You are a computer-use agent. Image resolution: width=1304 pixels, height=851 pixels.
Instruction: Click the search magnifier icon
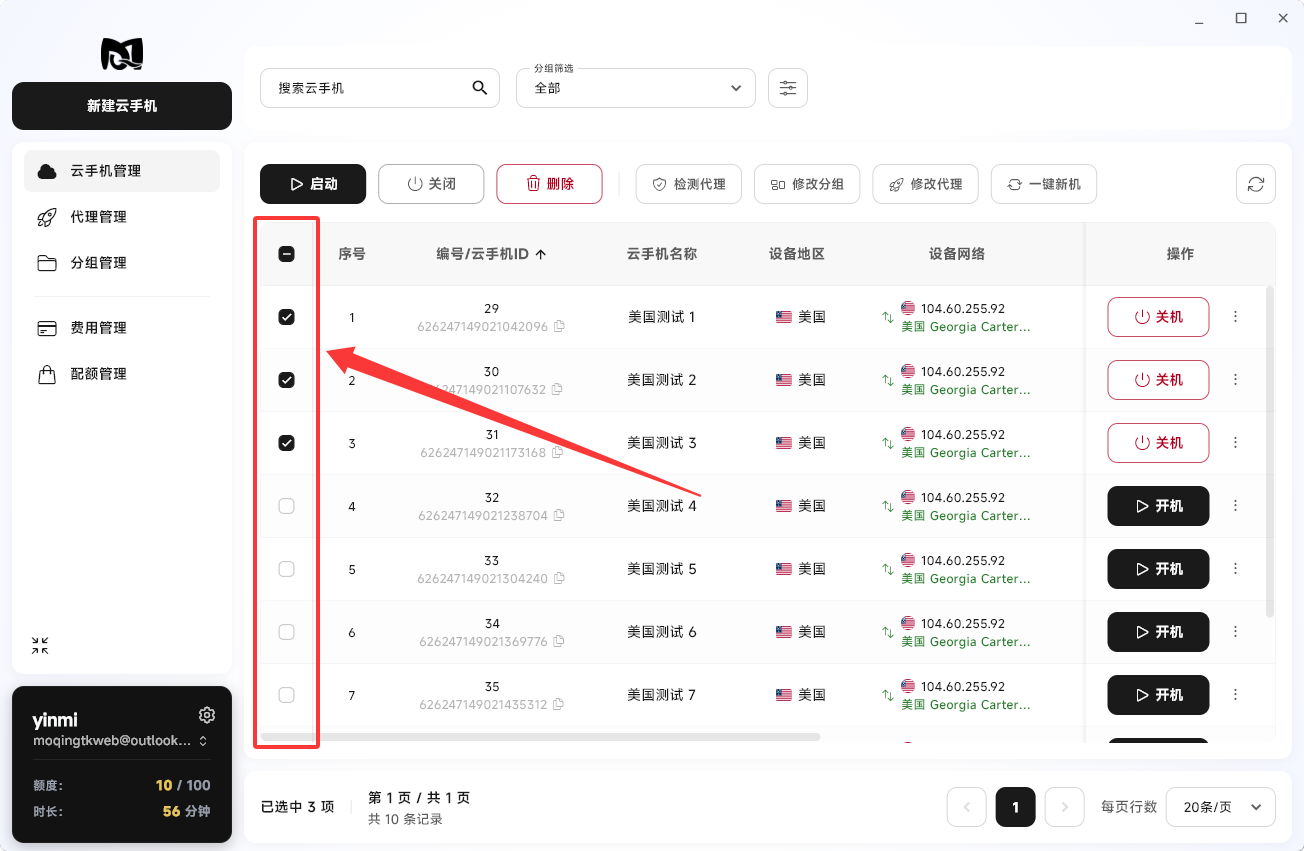coord(480,88)
